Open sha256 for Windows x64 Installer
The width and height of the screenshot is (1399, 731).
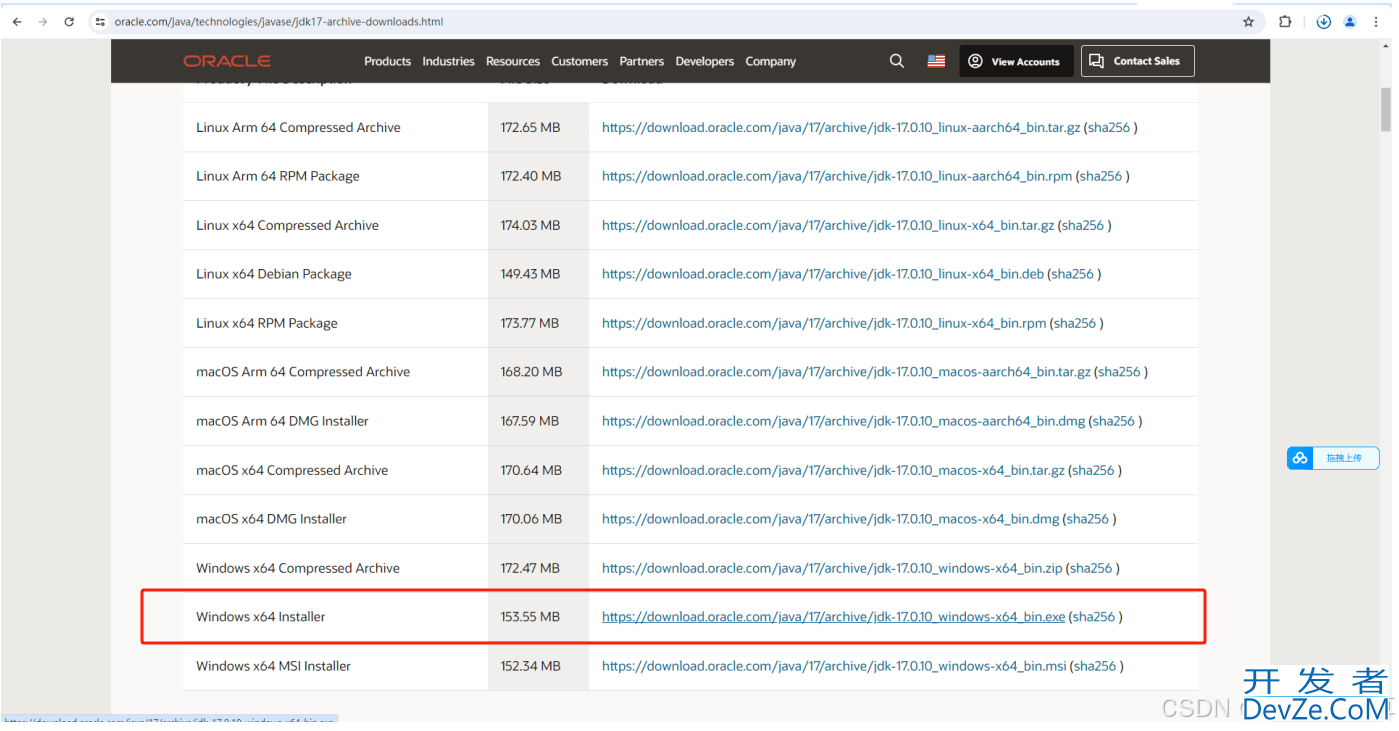click(1095, 617)
